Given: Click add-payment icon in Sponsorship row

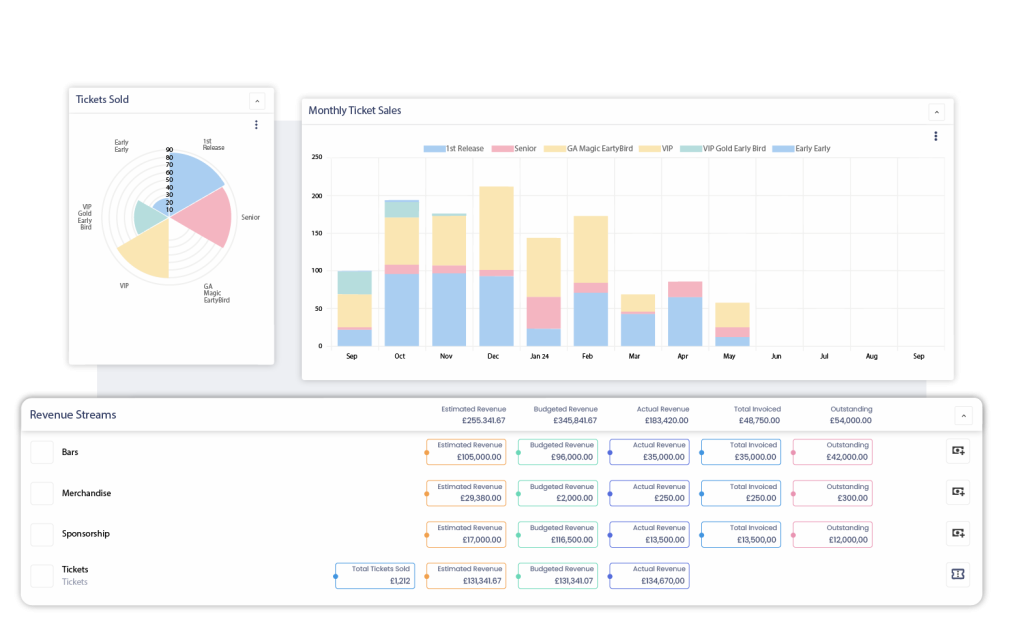Looking at the screenshot, I should [957, 533].
